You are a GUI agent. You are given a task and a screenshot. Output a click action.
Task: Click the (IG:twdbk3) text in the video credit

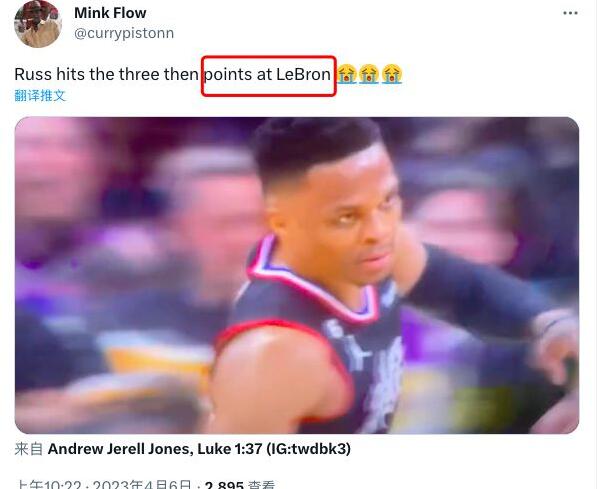(x=308, y=449)
